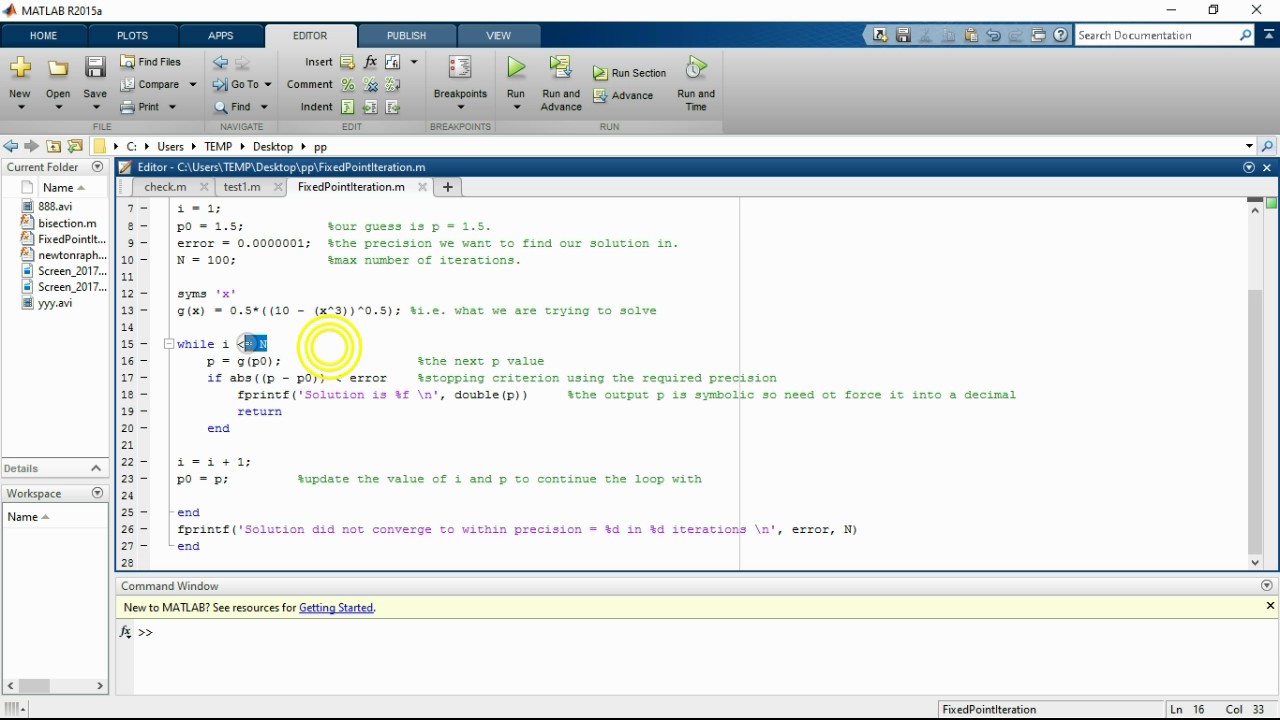Expand the Breakpoints dropdown arrow

(460, 107)
